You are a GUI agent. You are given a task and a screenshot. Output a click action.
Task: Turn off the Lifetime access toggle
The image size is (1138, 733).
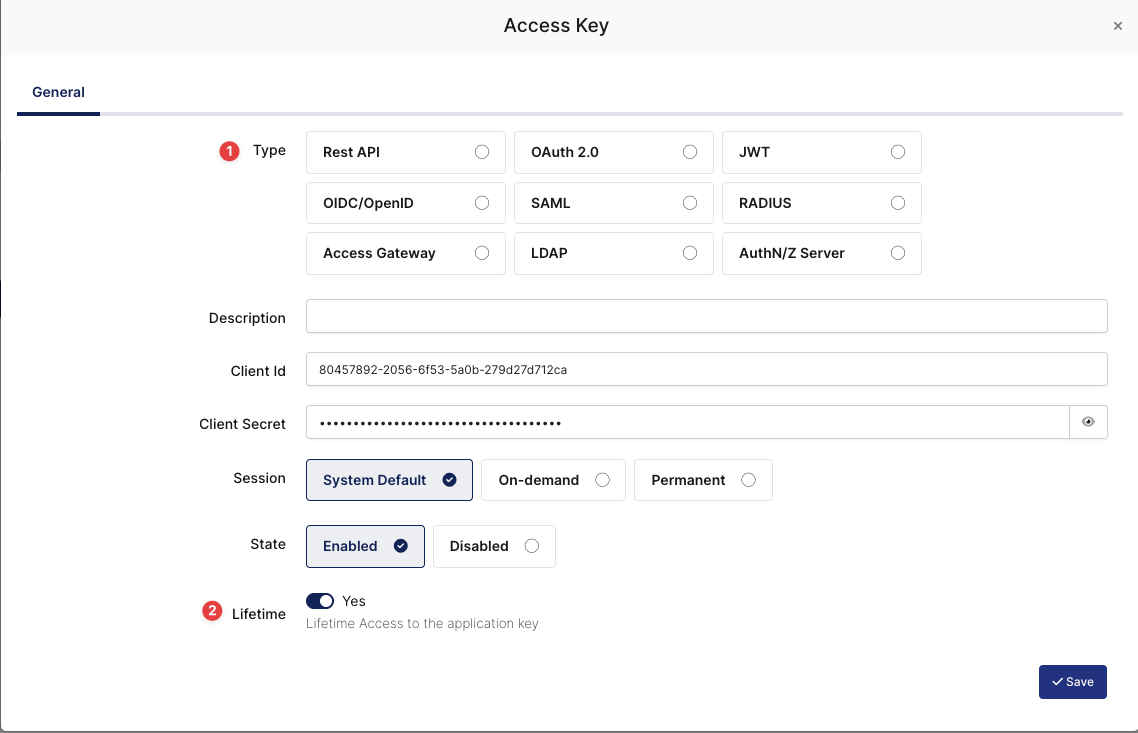[320, 600]
